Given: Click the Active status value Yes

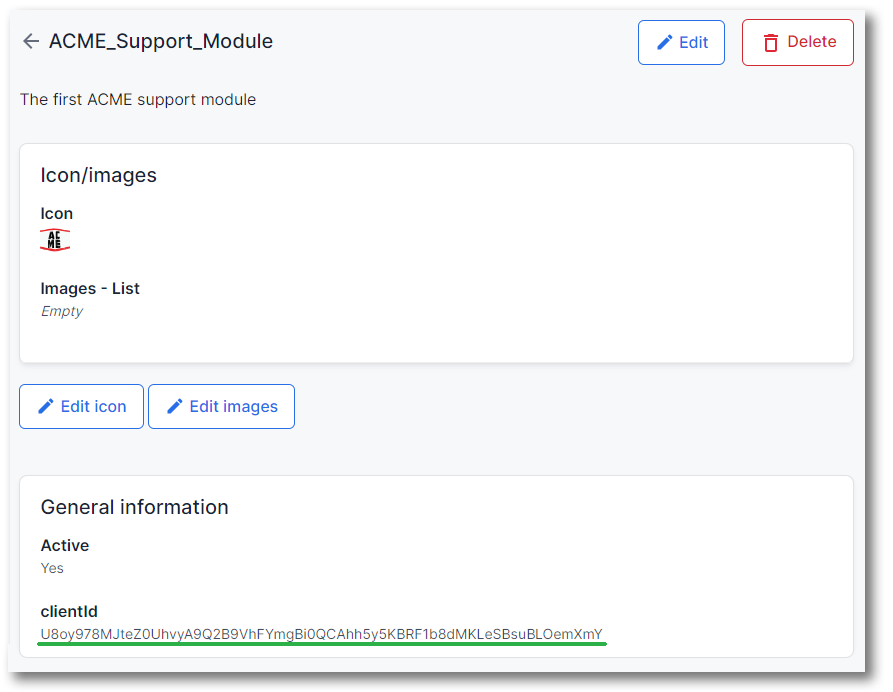Looking at the screenshot, I should (52, 568).
